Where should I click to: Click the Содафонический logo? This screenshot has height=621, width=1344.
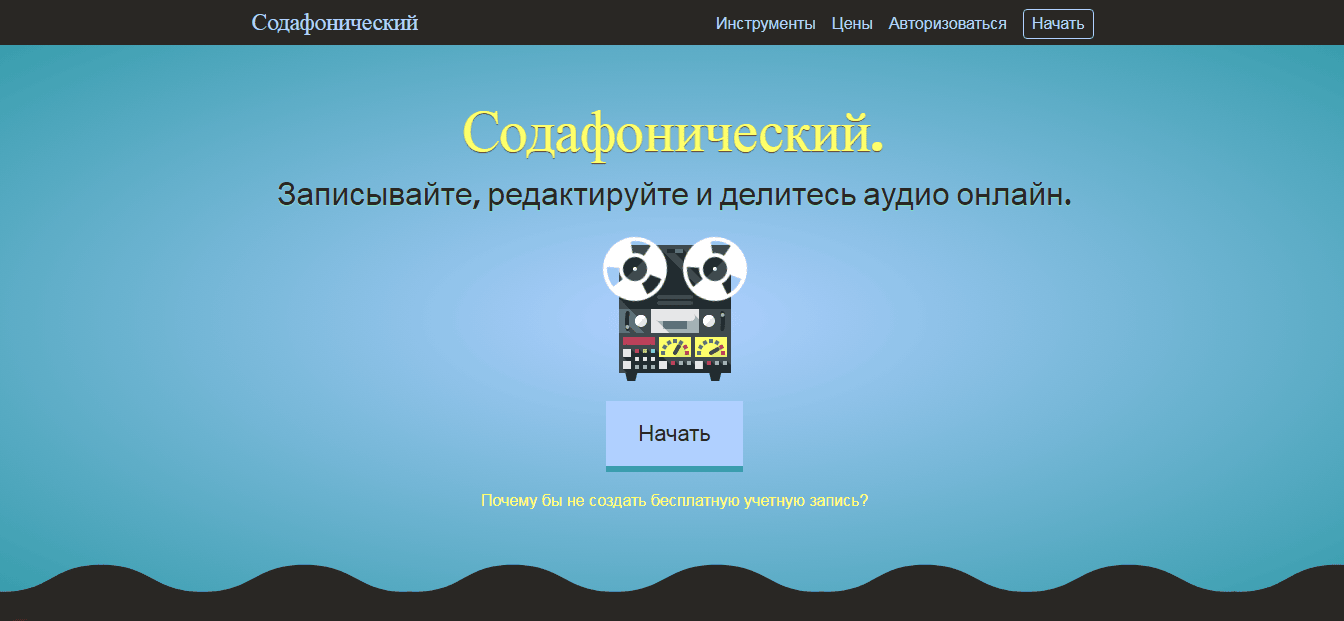point(335,22)
